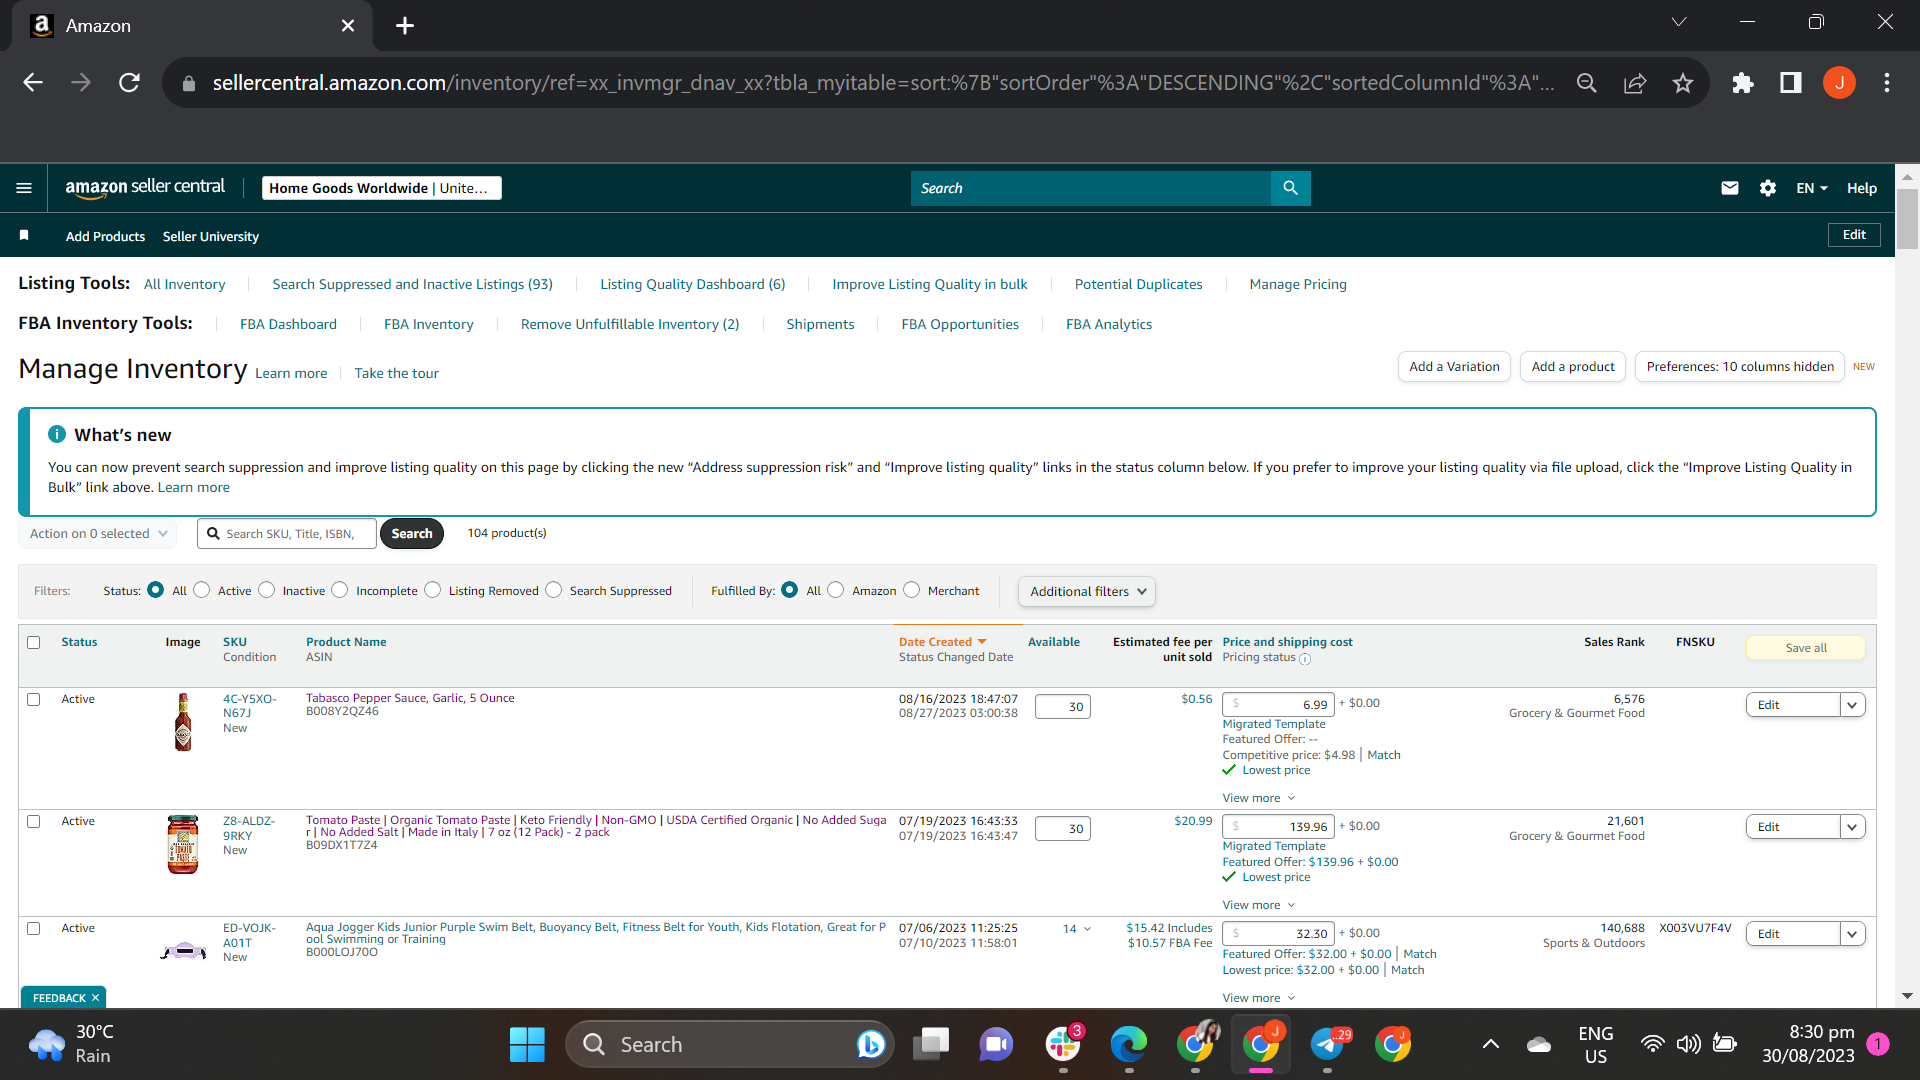Select the Inactive status filter
The width and height of the screenshot is (1920, 1080).
click(267, 590)
